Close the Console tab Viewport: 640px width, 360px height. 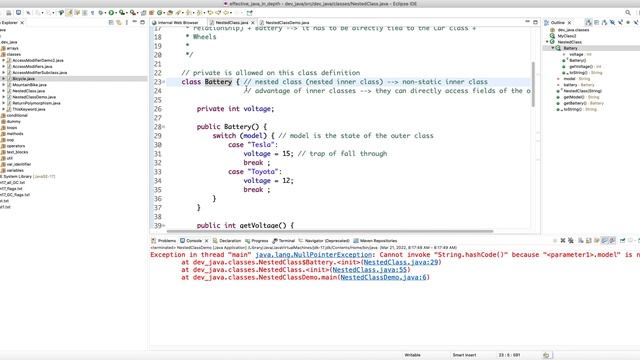coord(207,241)
